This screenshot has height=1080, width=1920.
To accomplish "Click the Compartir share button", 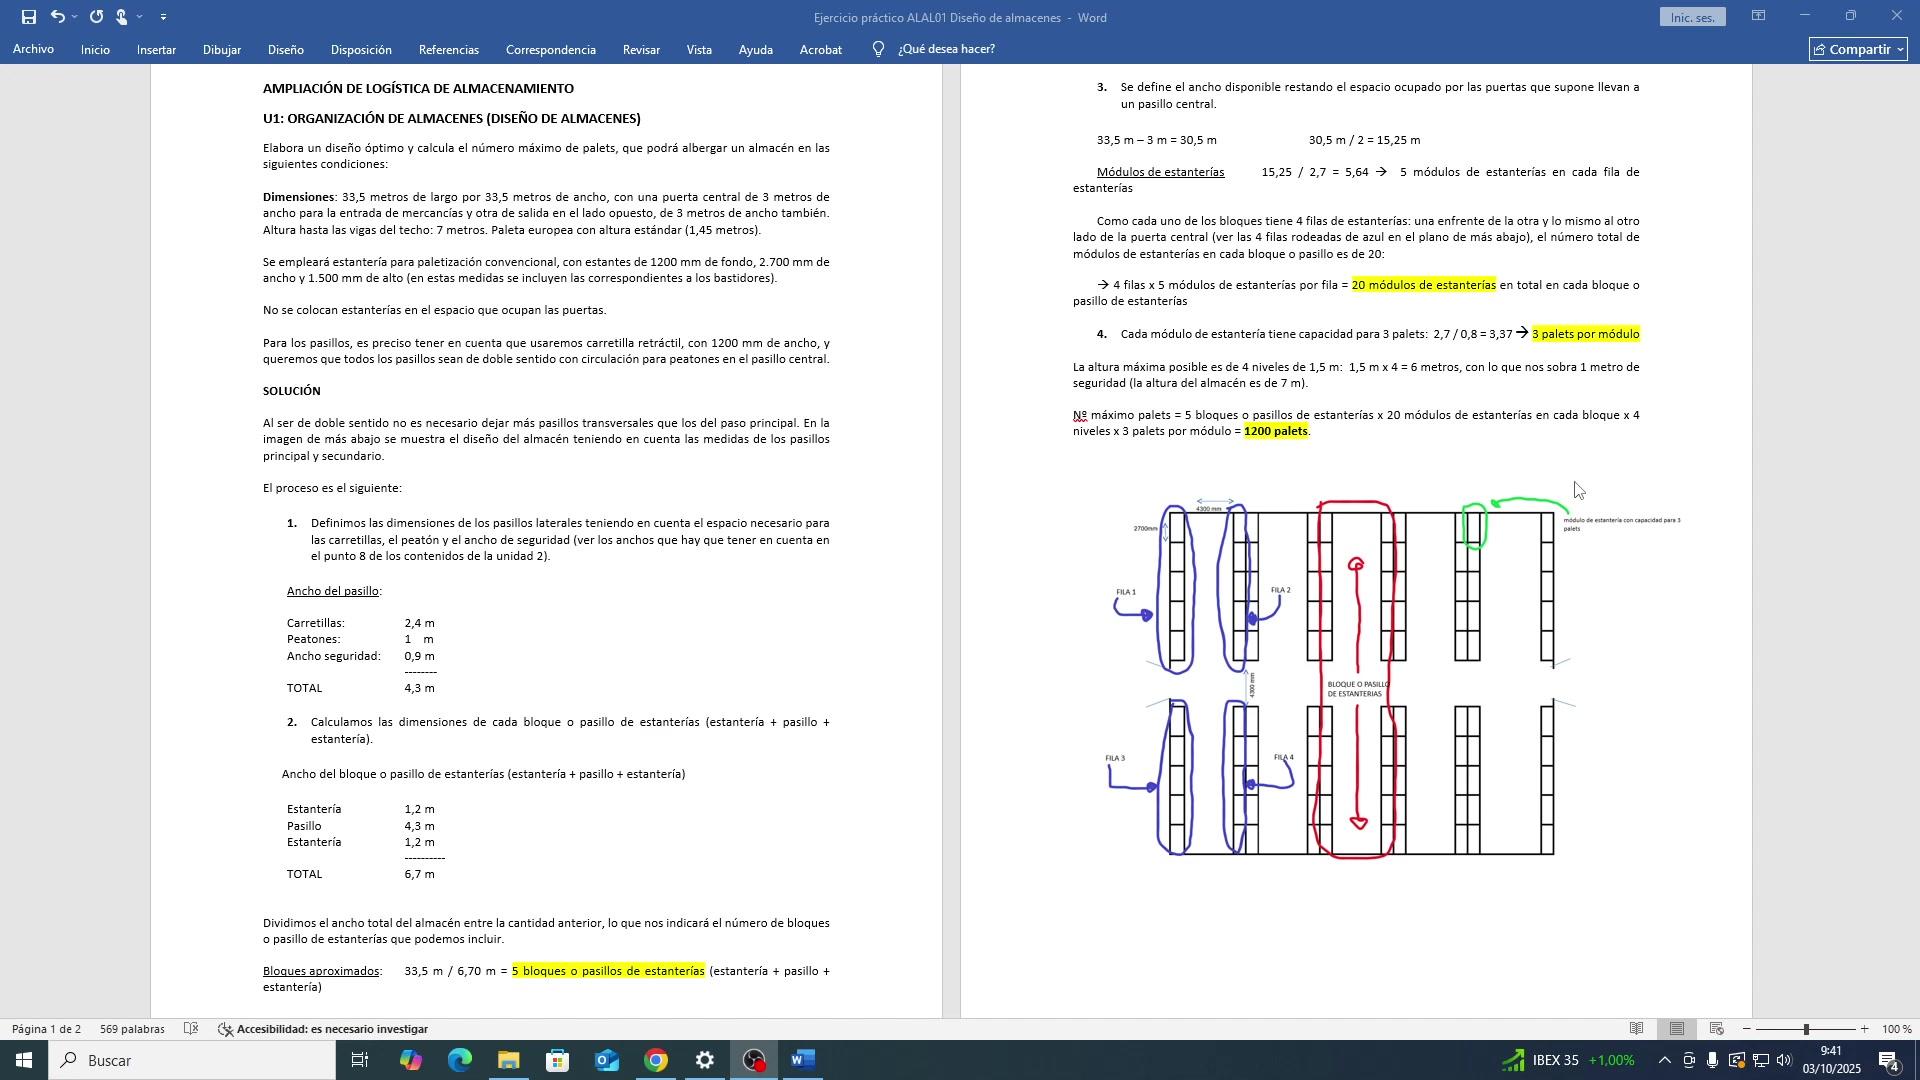I will 1858,49.
